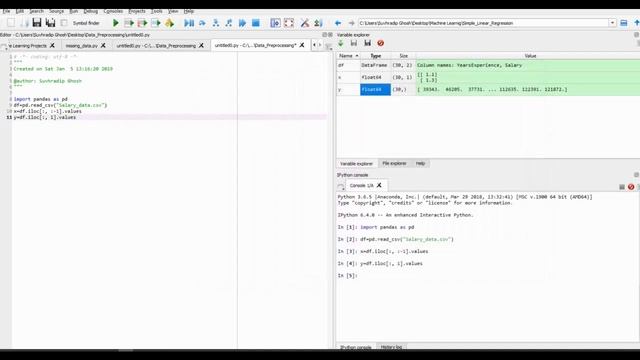Open the Help menu
Screen dimensions: 640x360
[189, 11]
